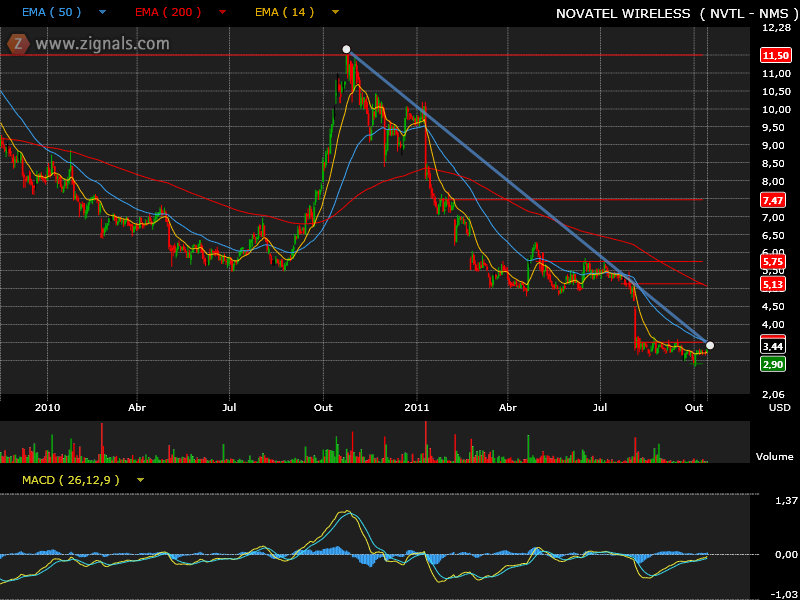Click the 11,00 value on the price axis

point(776,73)
